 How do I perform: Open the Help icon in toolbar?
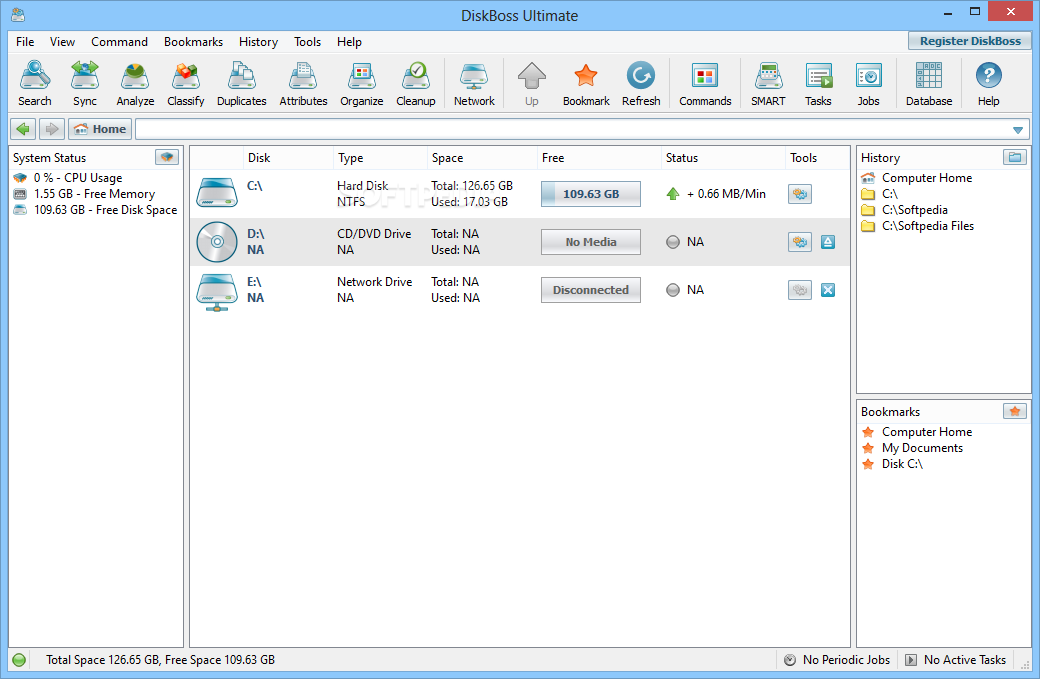coord(988,84)
